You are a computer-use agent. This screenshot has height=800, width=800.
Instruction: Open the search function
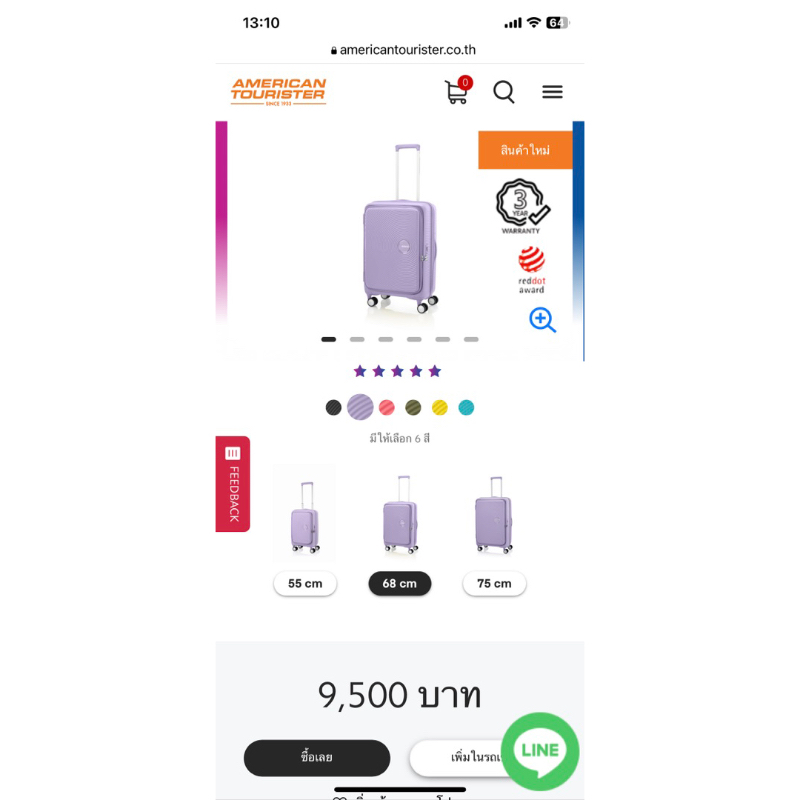[x=503, y=92]
